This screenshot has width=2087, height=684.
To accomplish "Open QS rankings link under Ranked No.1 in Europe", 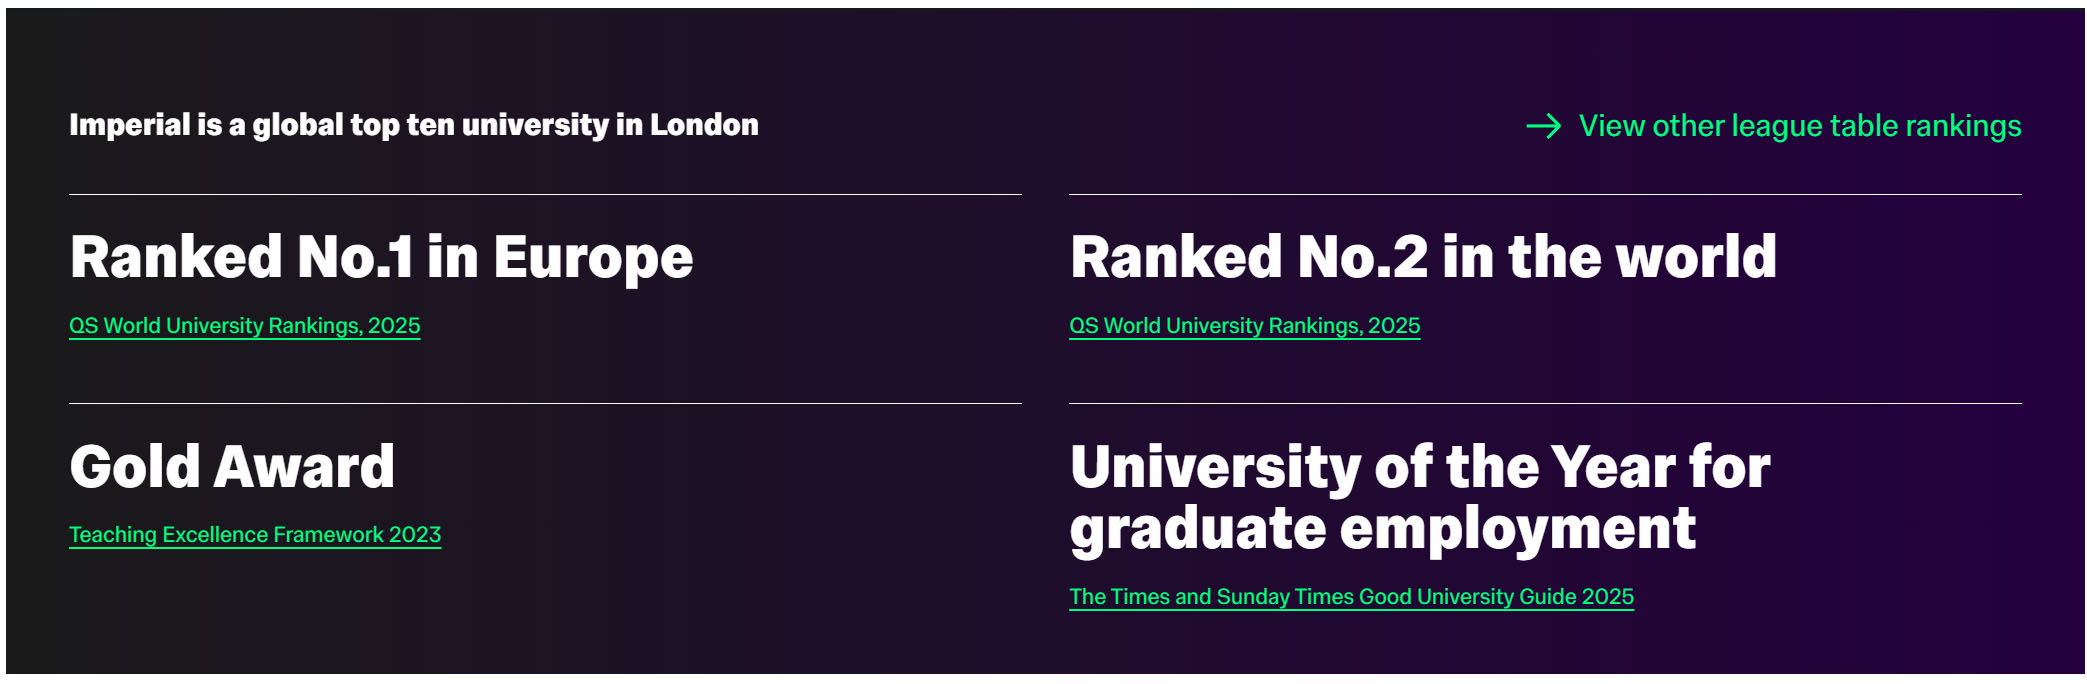I will pos(244,326).
